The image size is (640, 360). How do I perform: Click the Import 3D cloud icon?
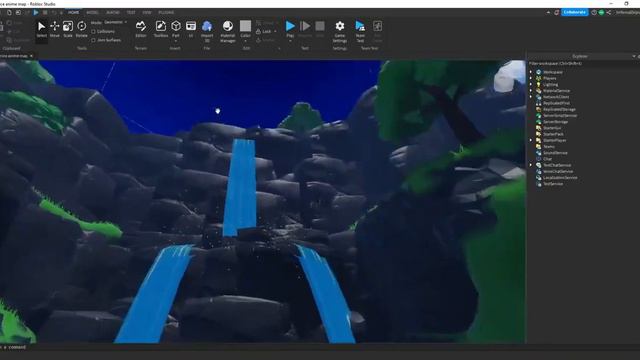point(207,27)
